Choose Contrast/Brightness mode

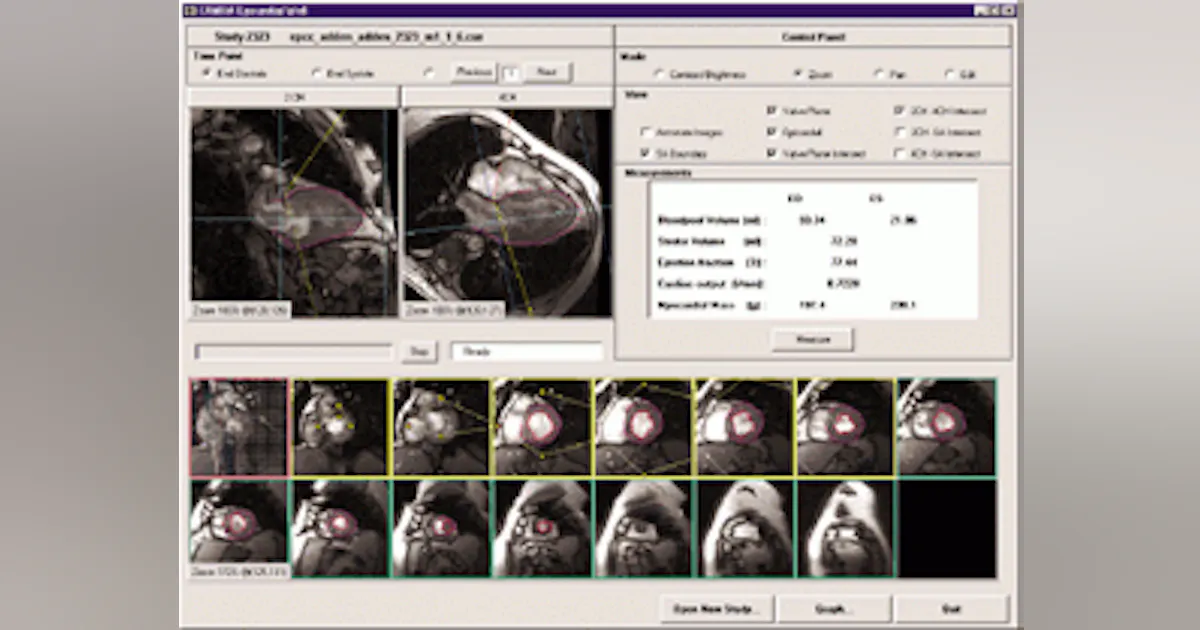point(659,74)
